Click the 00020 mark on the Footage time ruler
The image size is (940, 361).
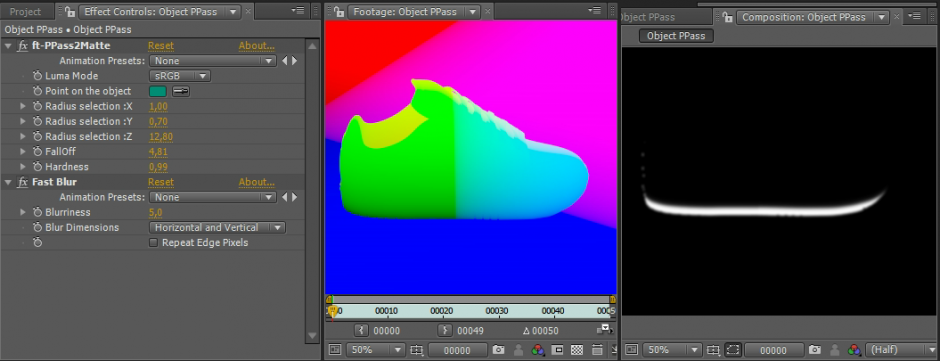pyautogui.click(x=441, y=311)
